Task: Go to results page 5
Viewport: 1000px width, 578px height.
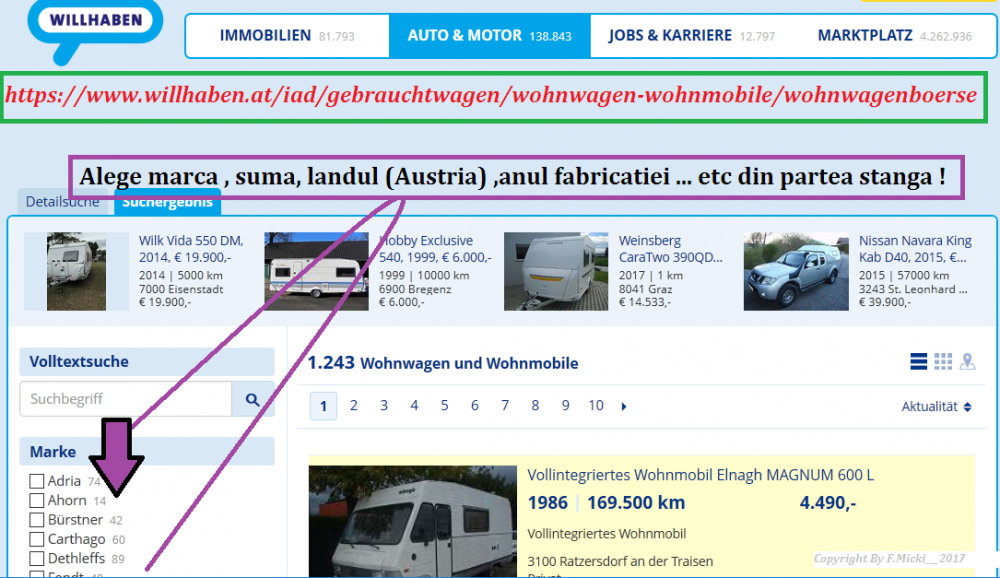Action: coord(444,406)
